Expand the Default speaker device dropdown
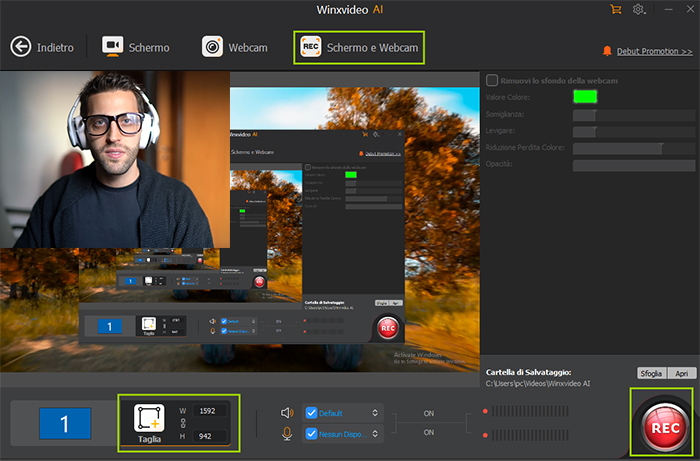The image size is (700, 461). click(x=376, y=412)
